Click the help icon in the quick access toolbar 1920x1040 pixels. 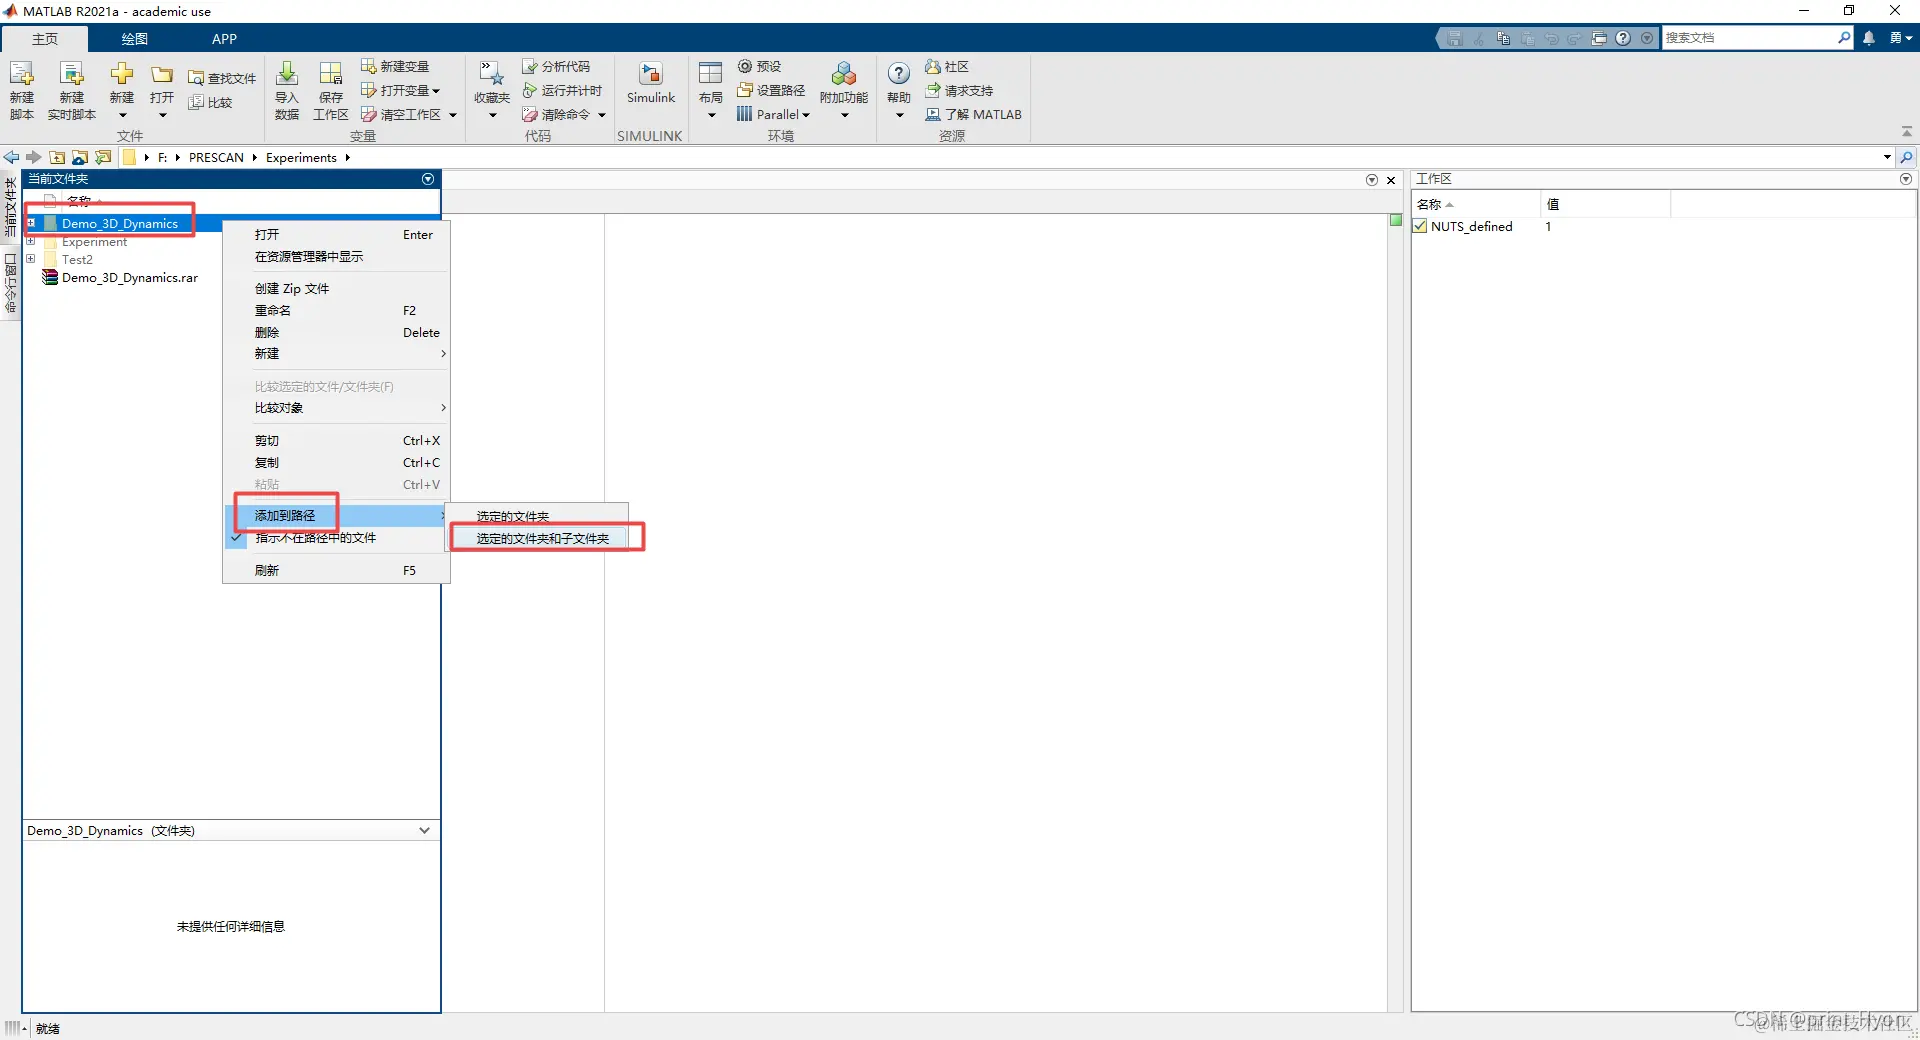(1623, 38)
